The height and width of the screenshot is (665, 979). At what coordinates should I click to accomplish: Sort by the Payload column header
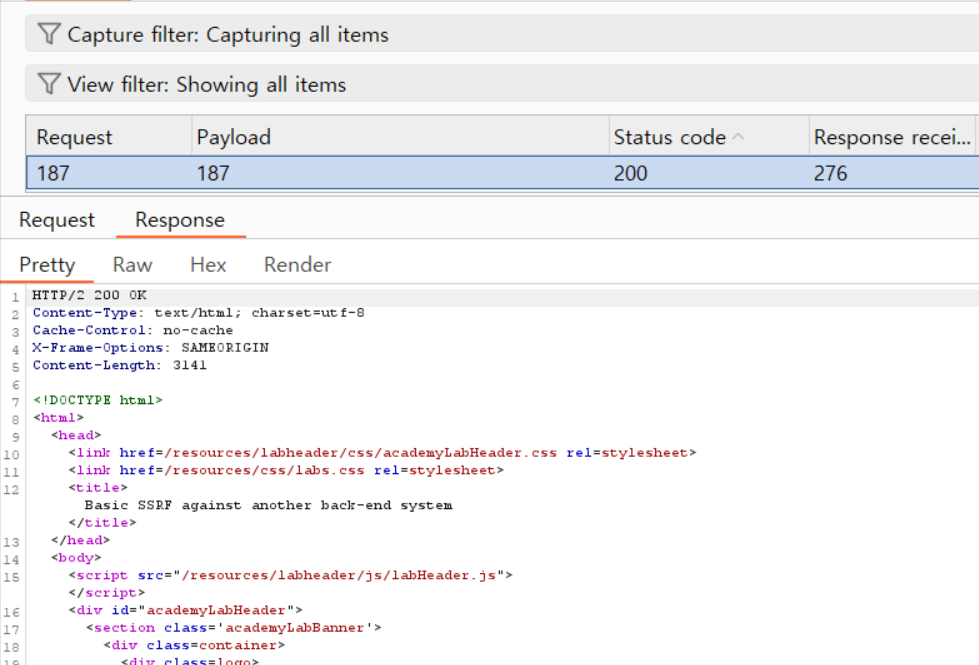[400, 137]
